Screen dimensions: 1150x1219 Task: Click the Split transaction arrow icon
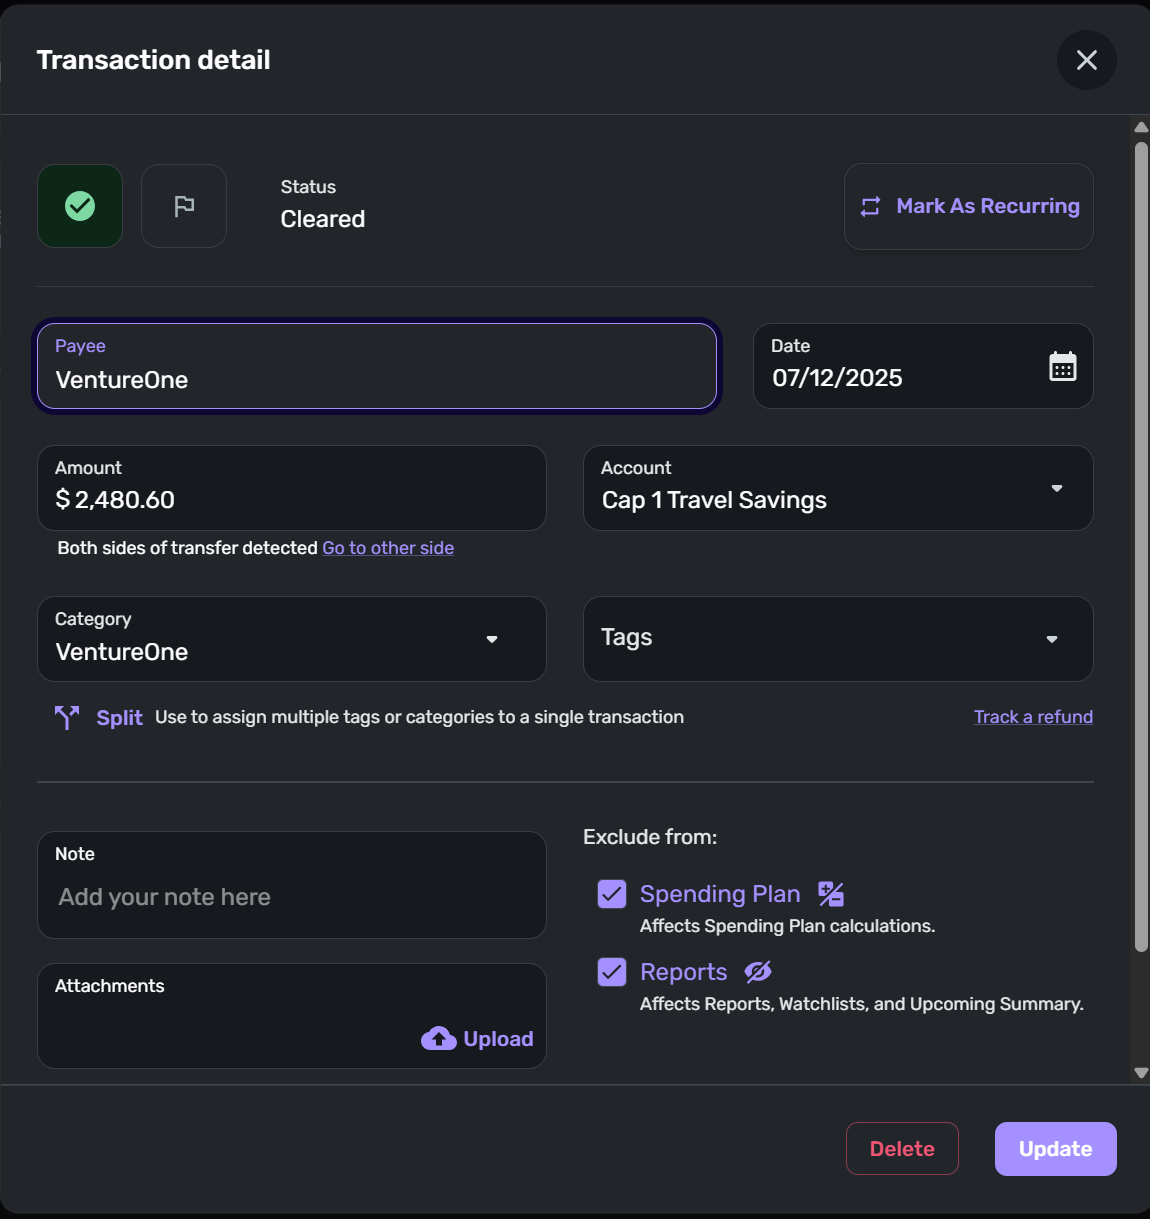point(67,717)
